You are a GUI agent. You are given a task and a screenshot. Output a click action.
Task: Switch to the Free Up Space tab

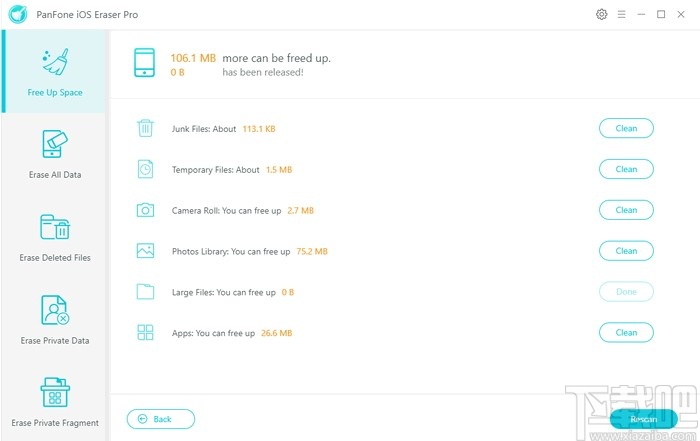tap(55, 71)
